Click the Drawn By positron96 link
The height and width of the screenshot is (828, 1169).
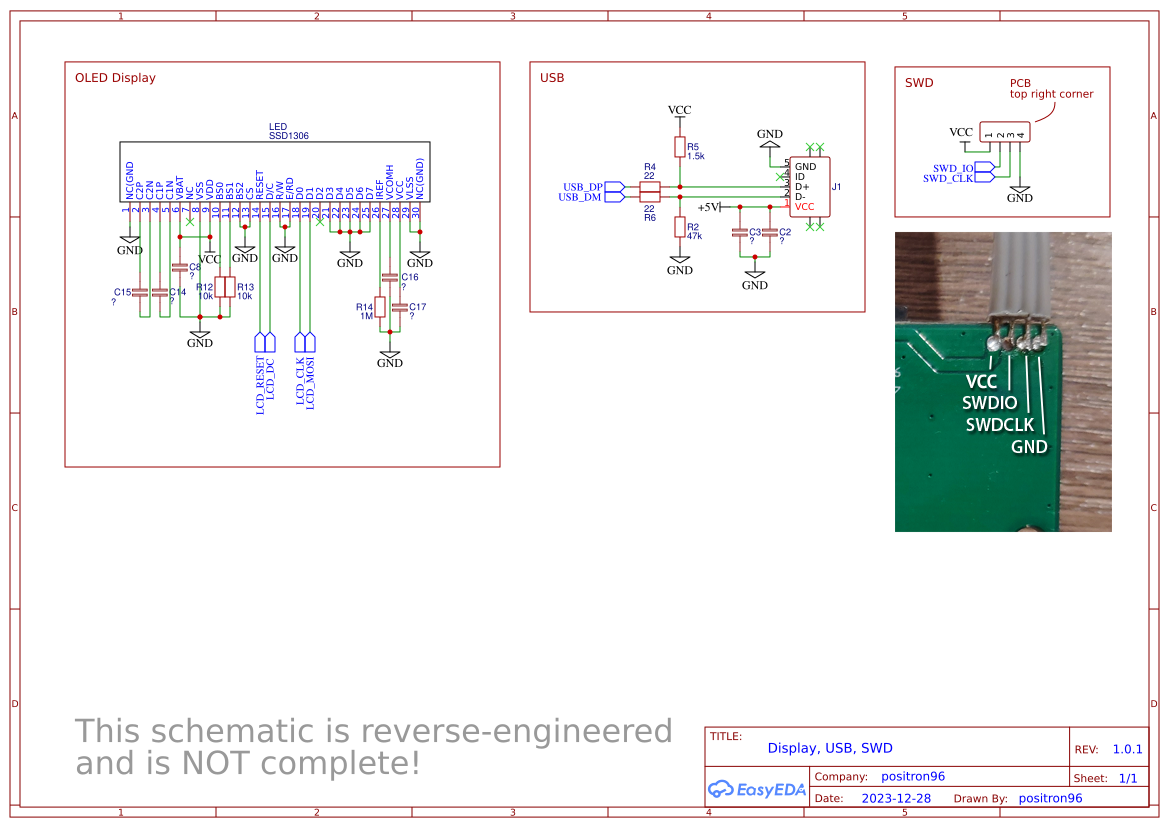(x=1050, y=798)
